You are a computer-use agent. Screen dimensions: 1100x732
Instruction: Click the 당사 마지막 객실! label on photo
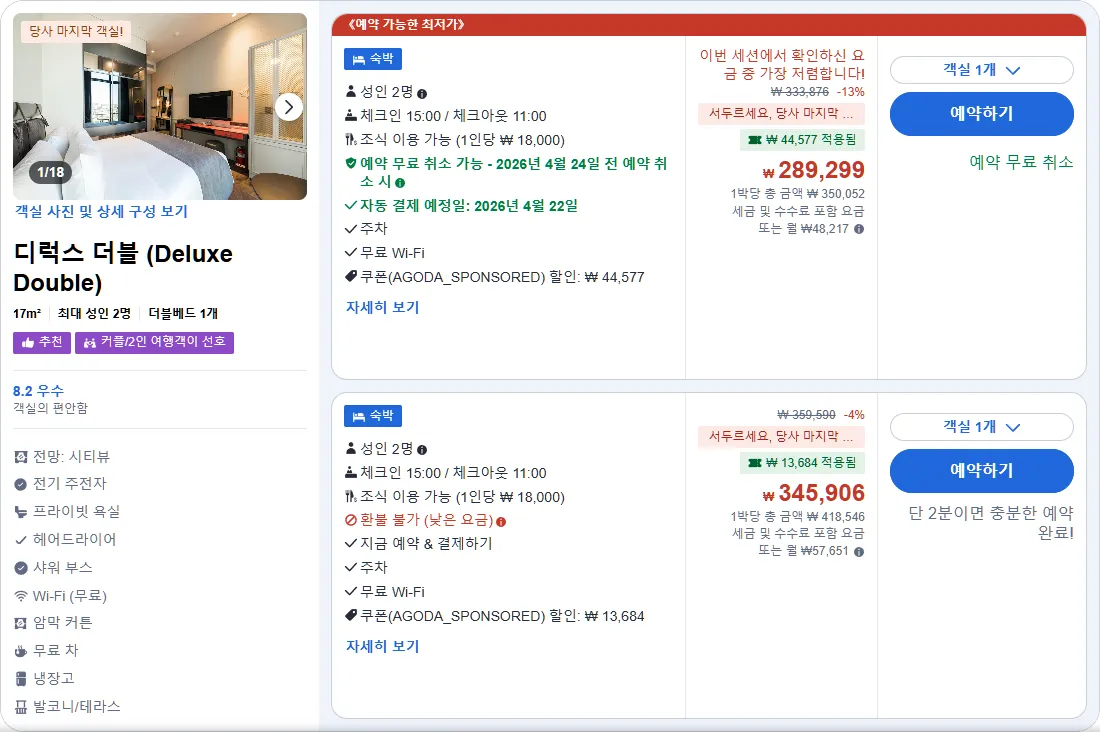[76, 31]
